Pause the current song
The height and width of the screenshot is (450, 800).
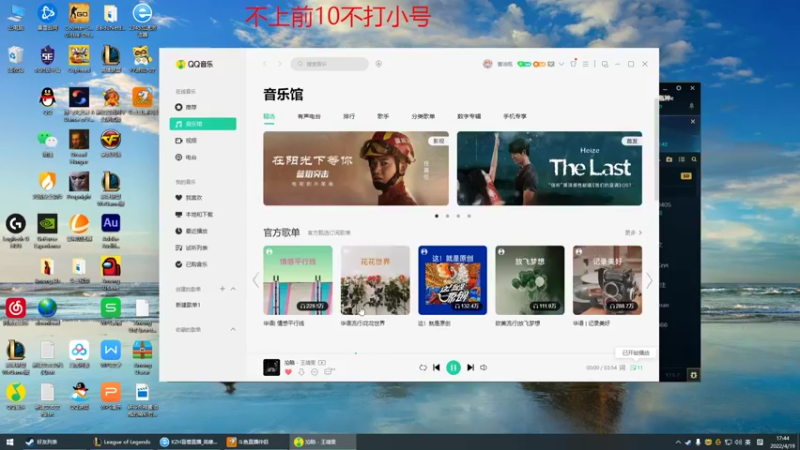coord(453,368)
